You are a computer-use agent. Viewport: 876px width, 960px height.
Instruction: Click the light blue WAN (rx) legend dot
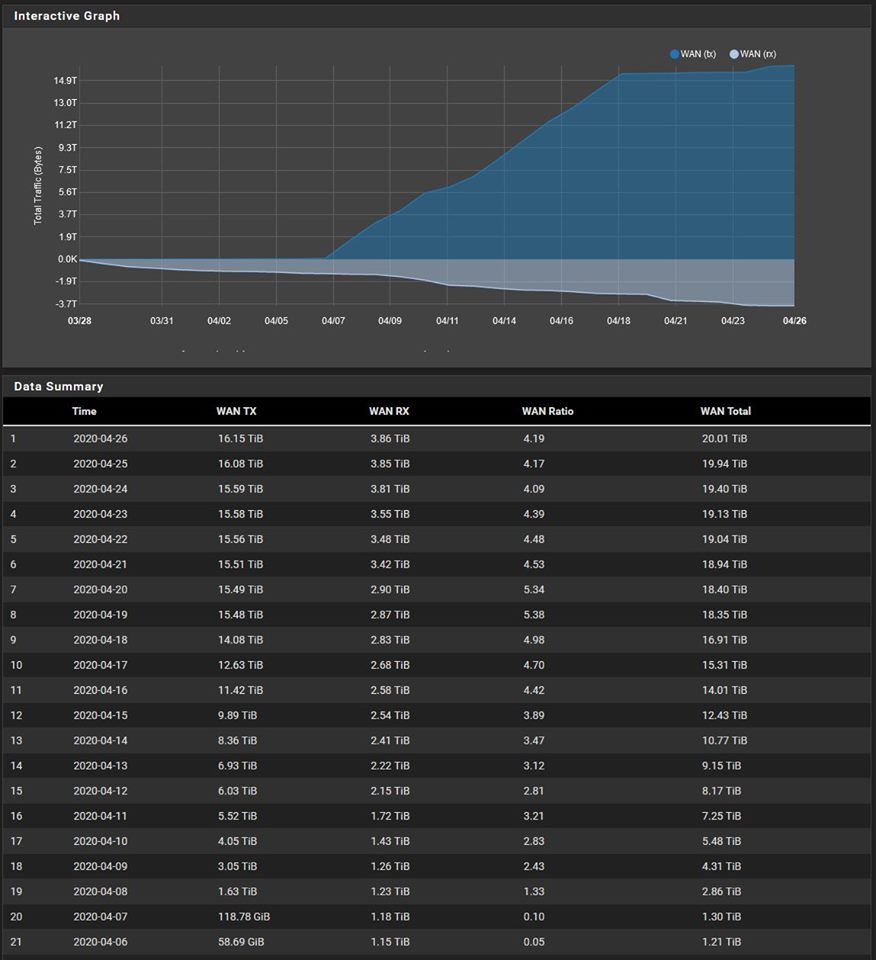(734, 54)
